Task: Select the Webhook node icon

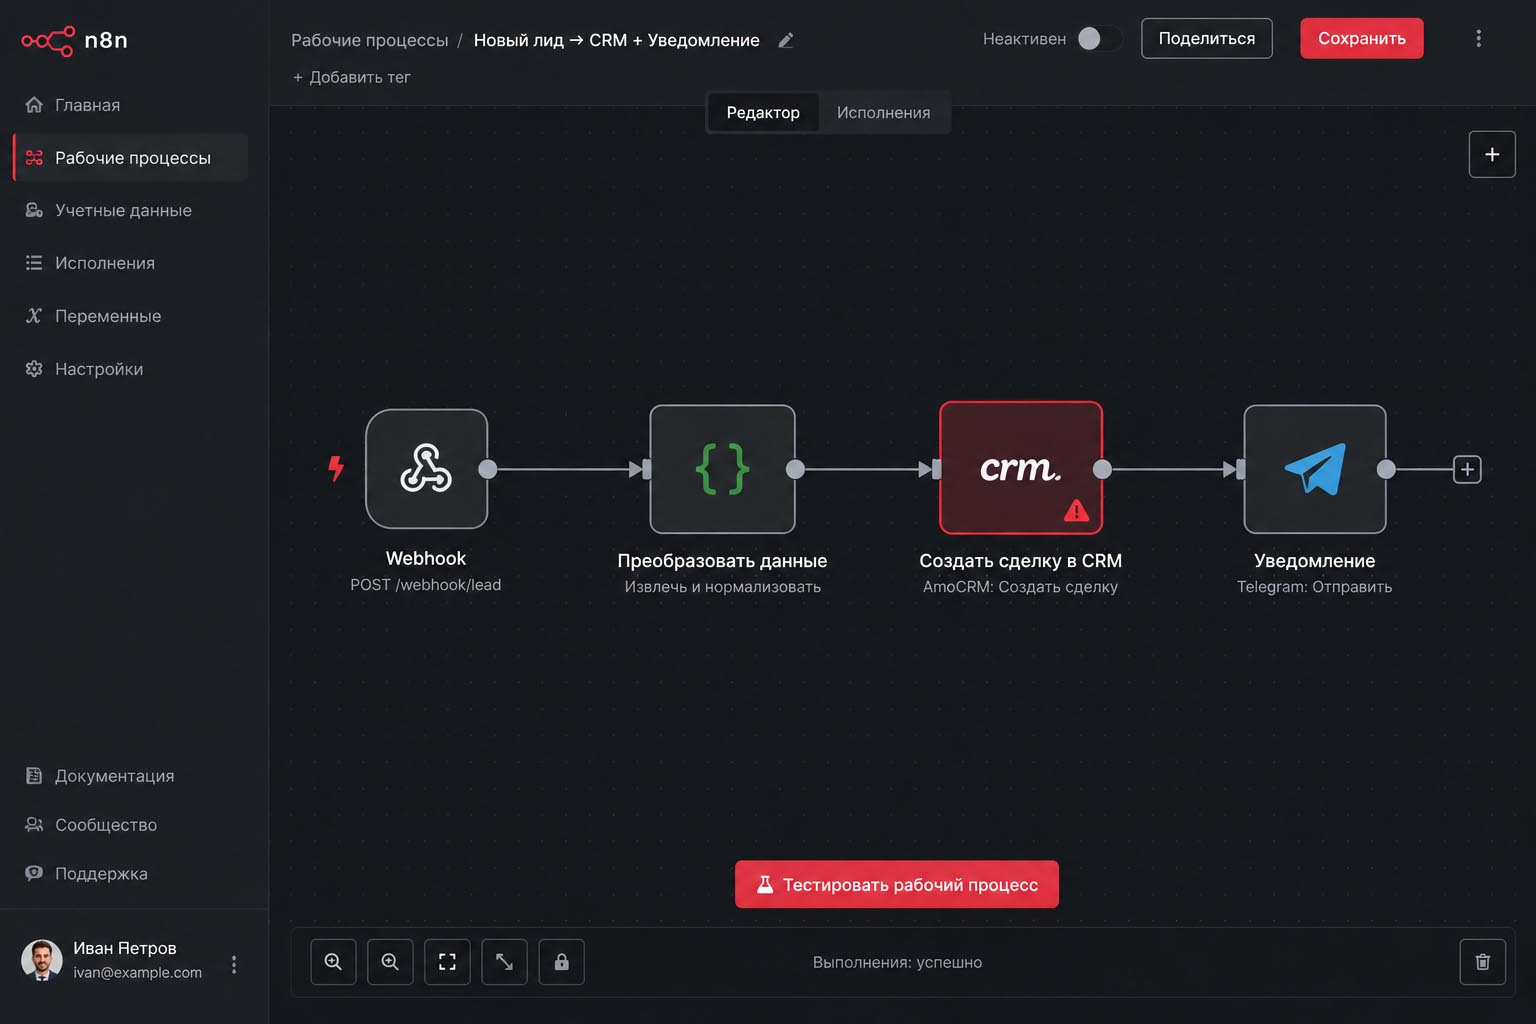Action: pyautogui.click(x=427, y=468)
